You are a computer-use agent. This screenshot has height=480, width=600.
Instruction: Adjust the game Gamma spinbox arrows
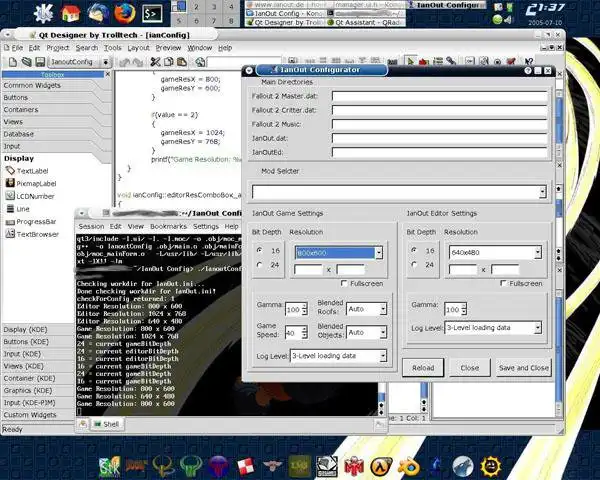305,309
